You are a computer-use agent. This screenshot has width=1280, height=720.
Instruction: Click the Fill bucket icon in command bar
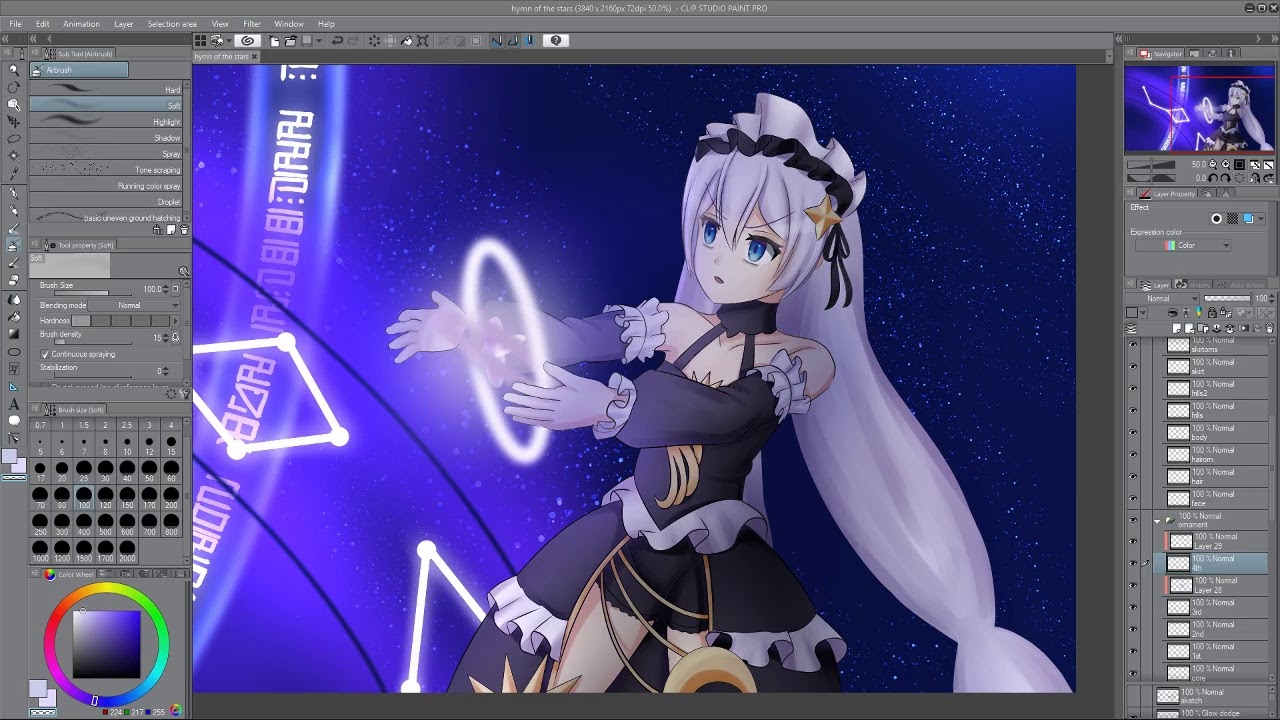click(406, 40)
